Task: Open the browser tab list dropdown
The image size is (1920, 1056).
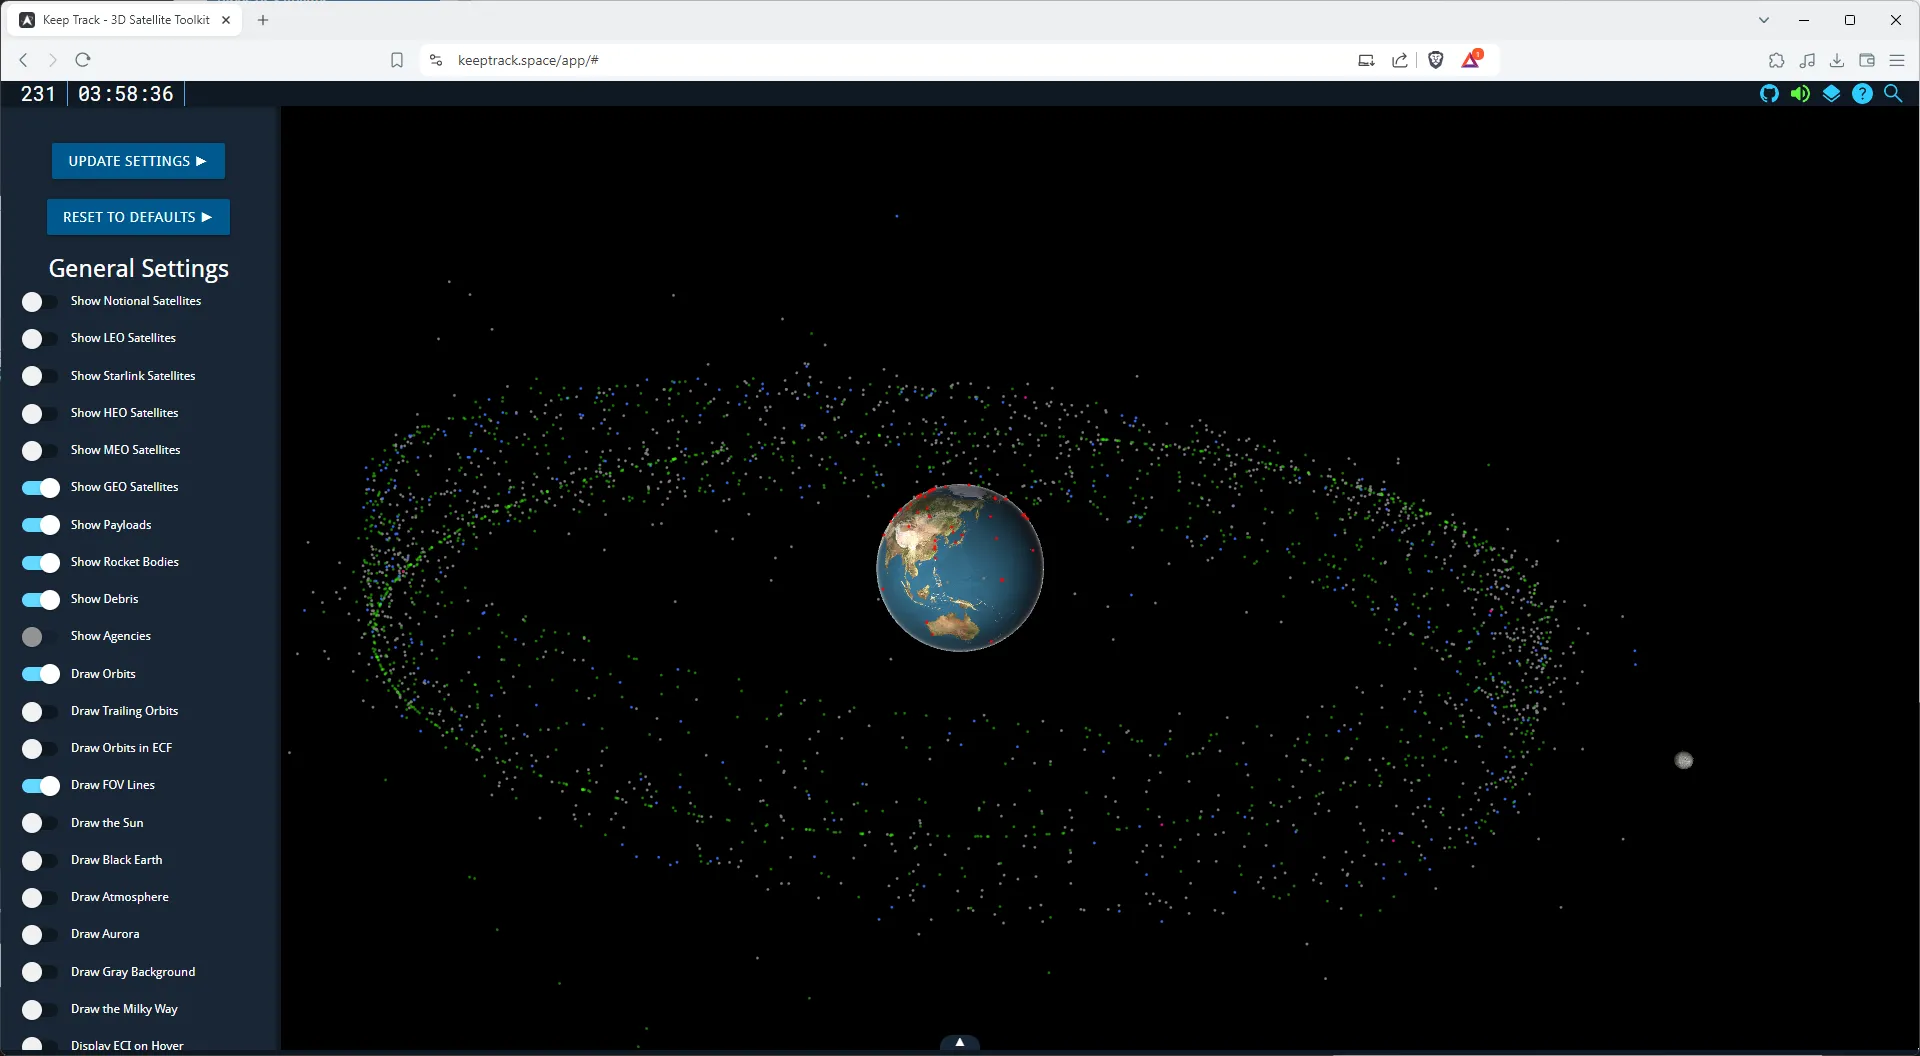Action: point(1764,19)
